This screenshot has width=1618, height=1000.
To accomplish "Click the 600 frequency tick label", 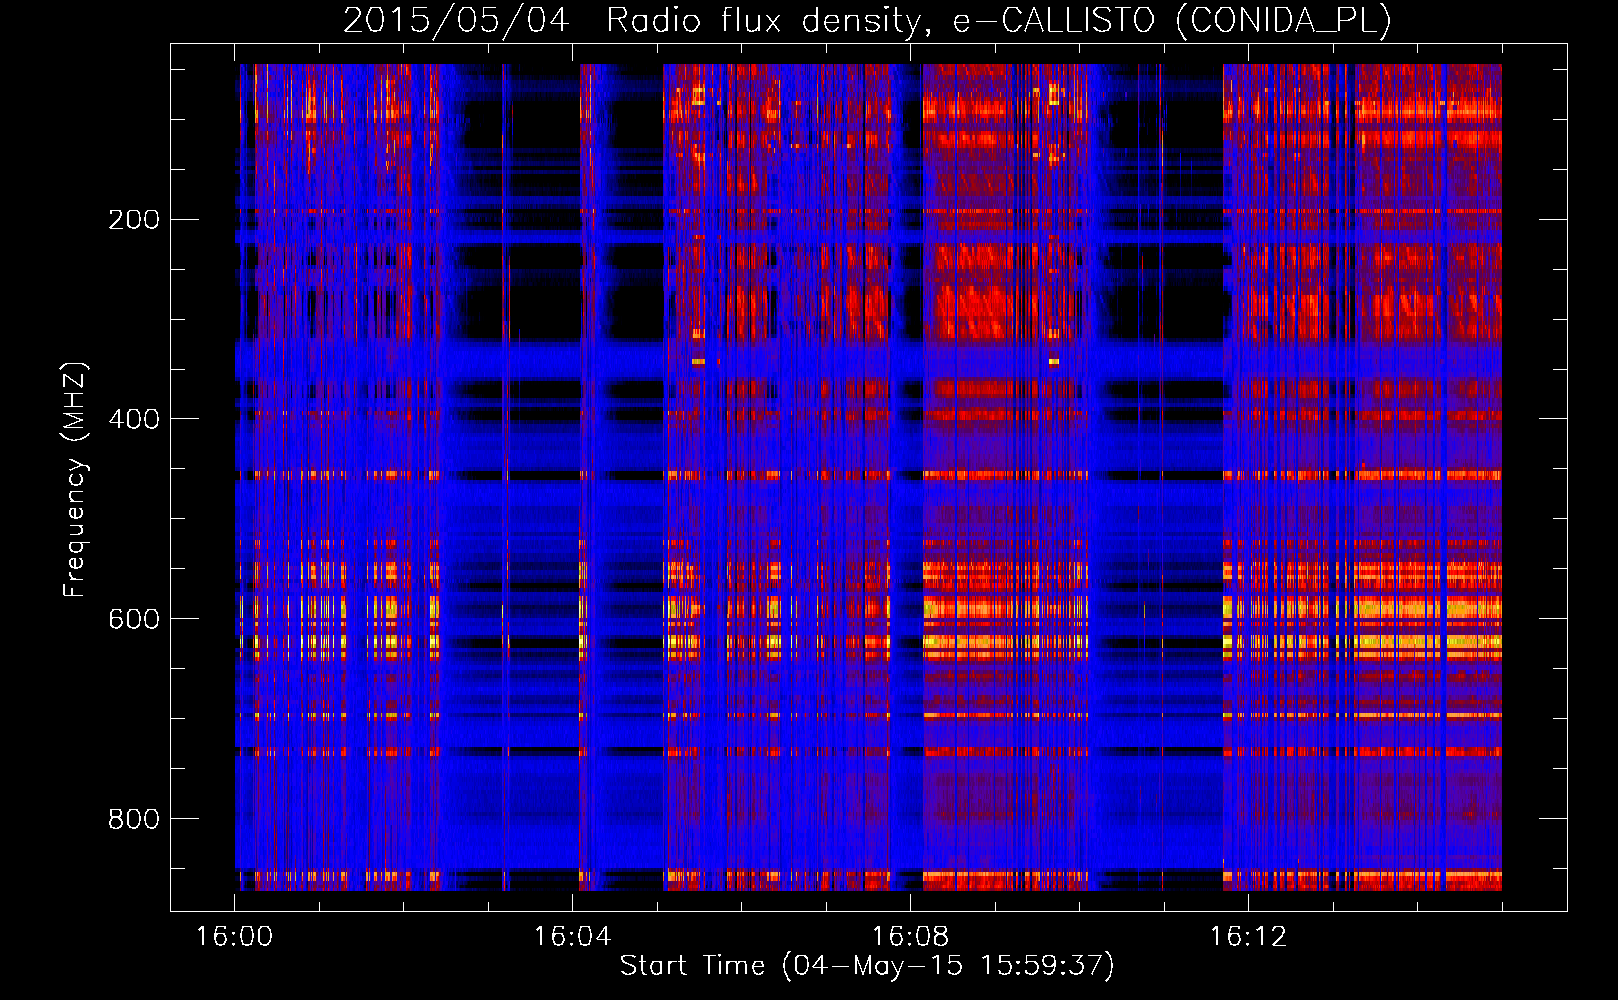I will [134, 619].
